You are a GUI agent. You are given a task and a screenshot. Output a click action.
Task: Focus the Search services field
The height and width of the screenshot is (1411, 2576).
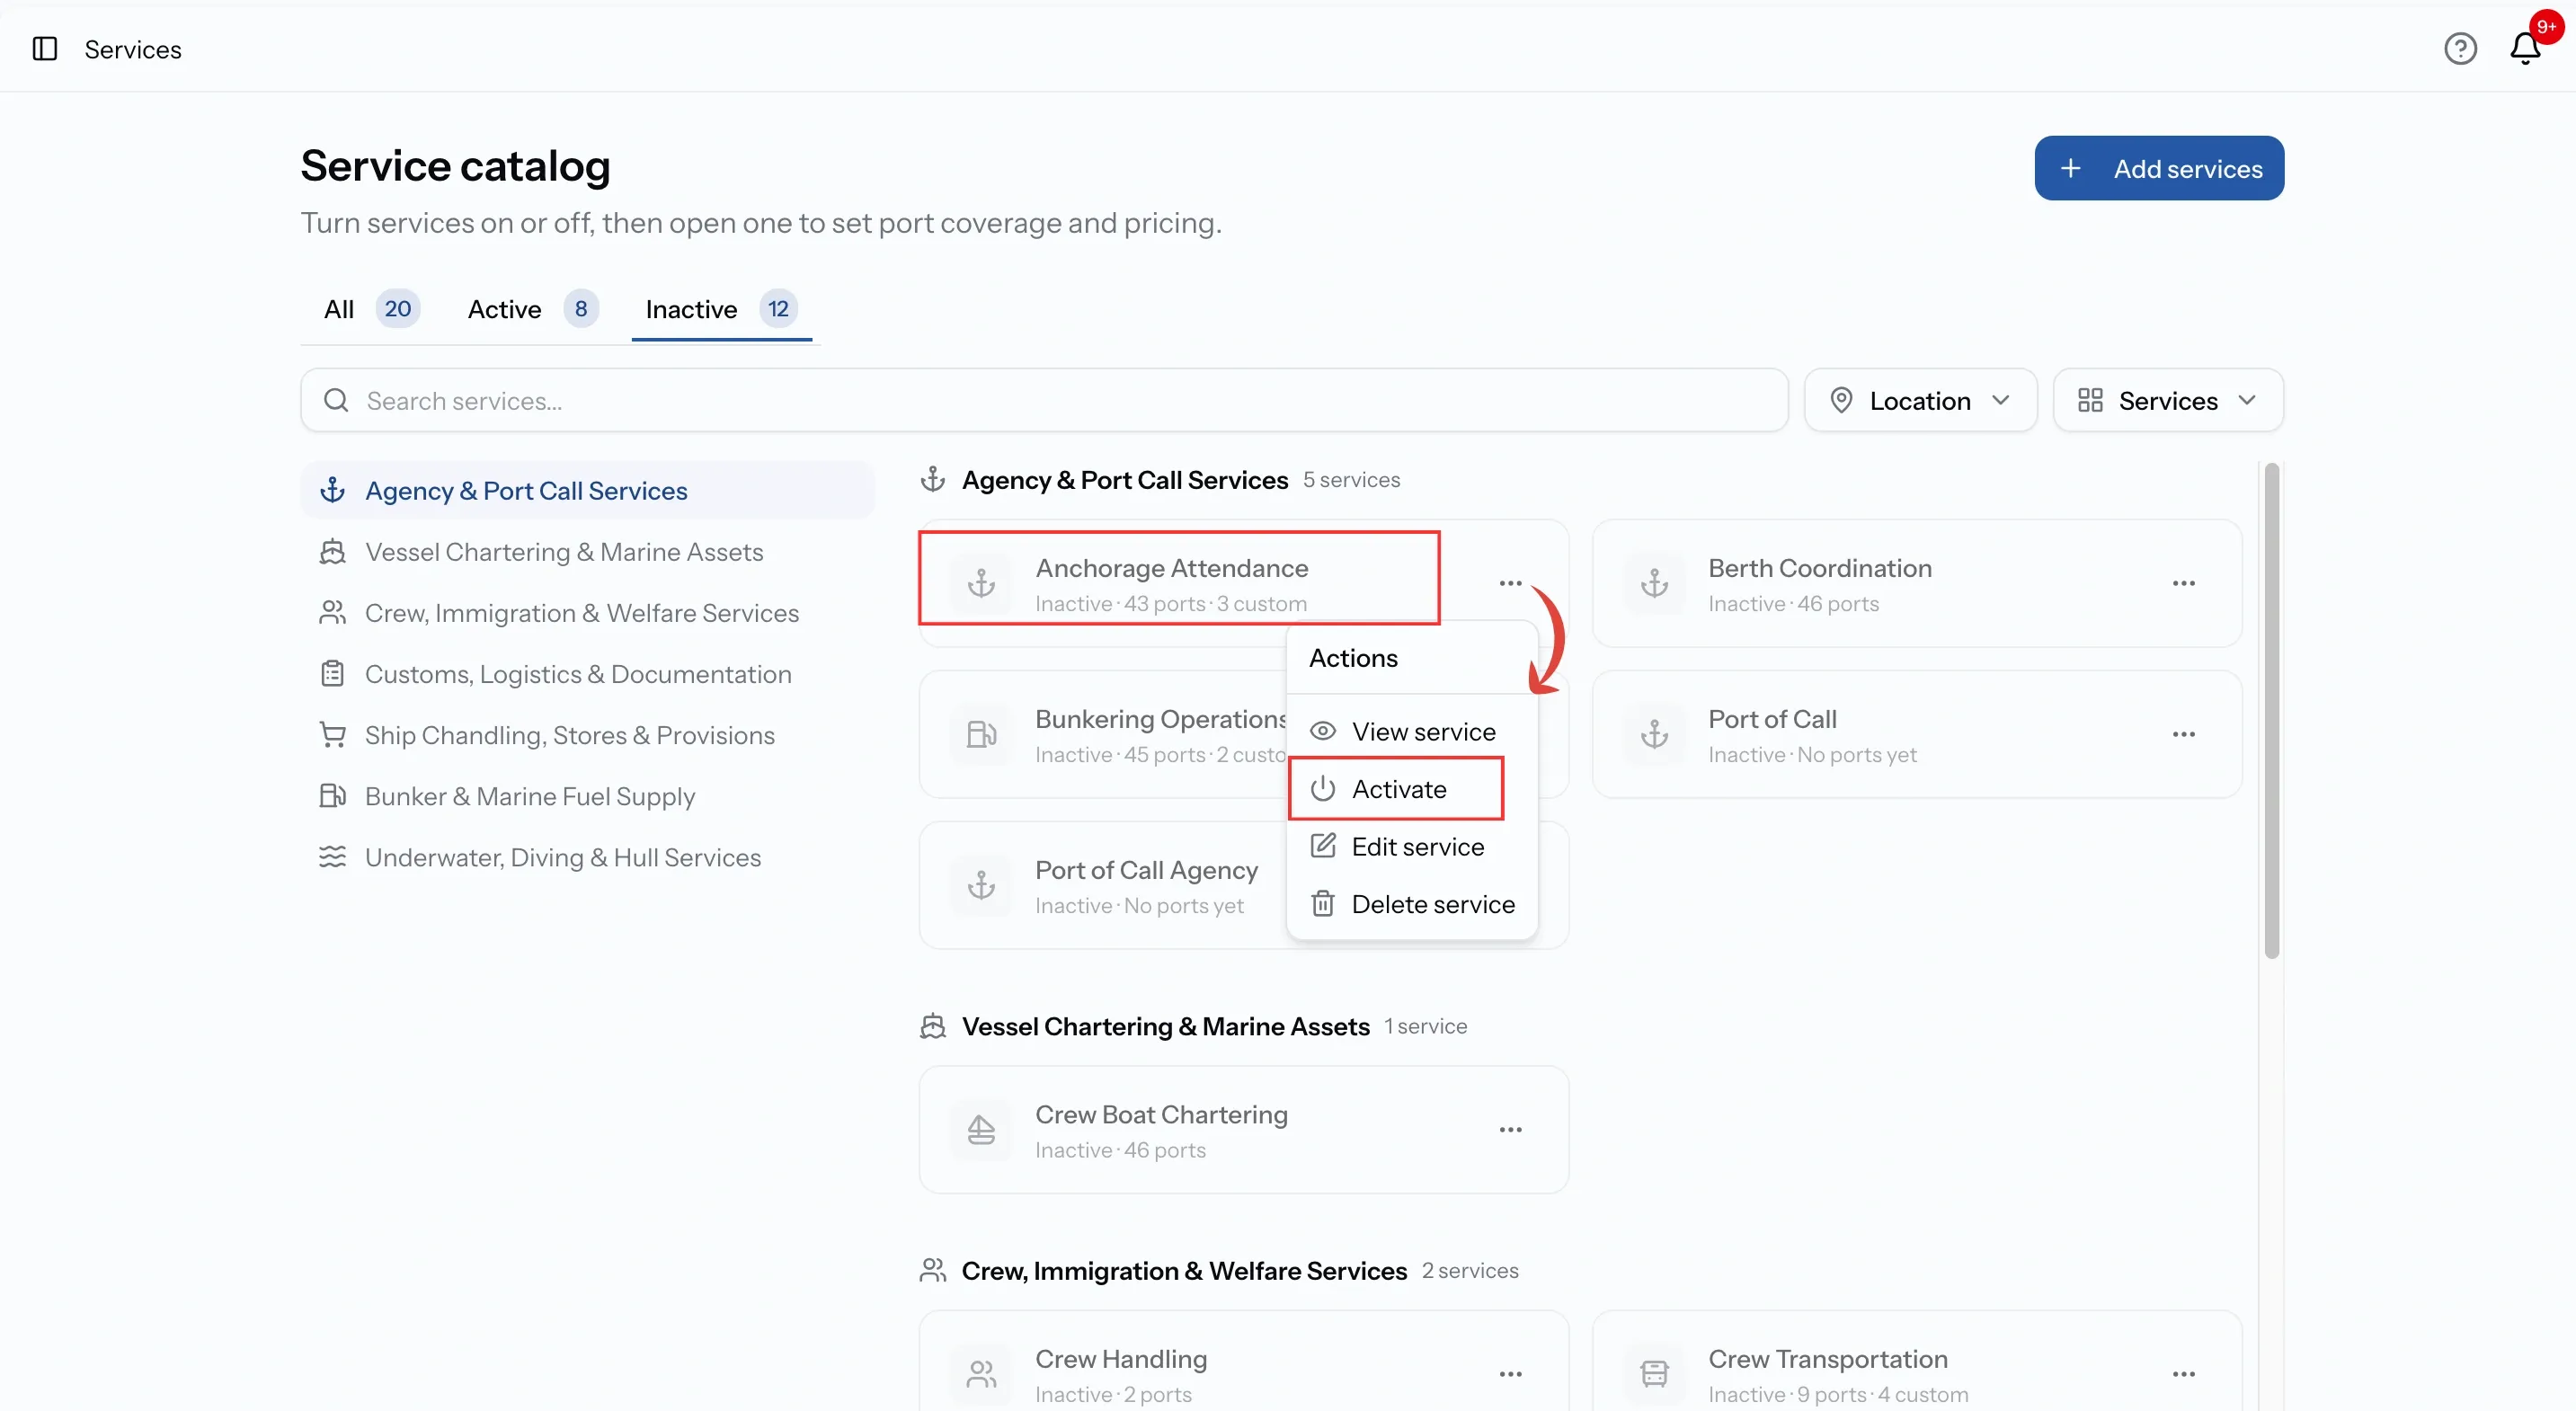pos(1044,400)
